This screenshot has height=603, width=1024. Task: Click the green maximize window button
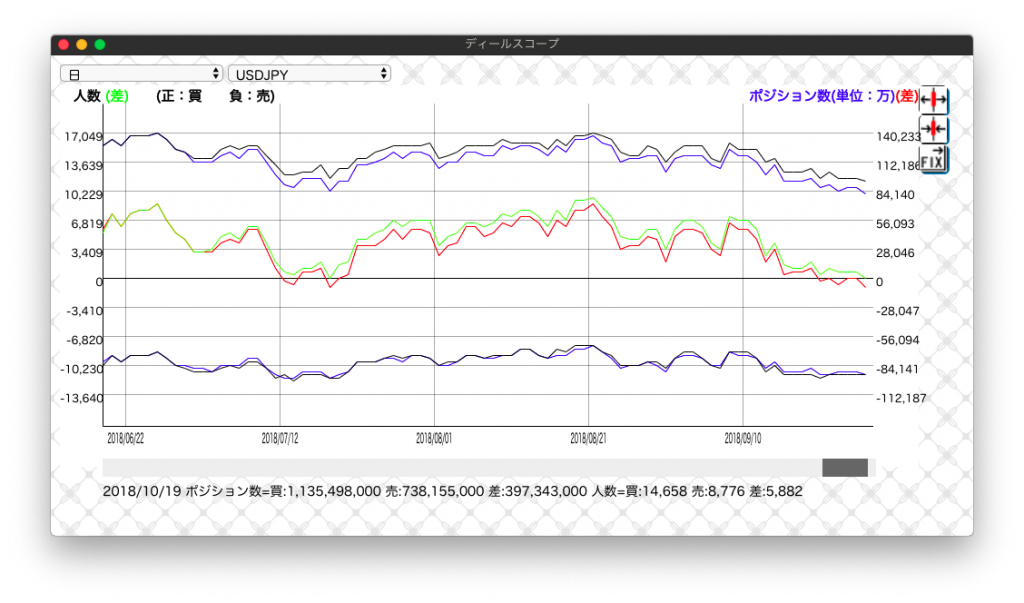100,44
